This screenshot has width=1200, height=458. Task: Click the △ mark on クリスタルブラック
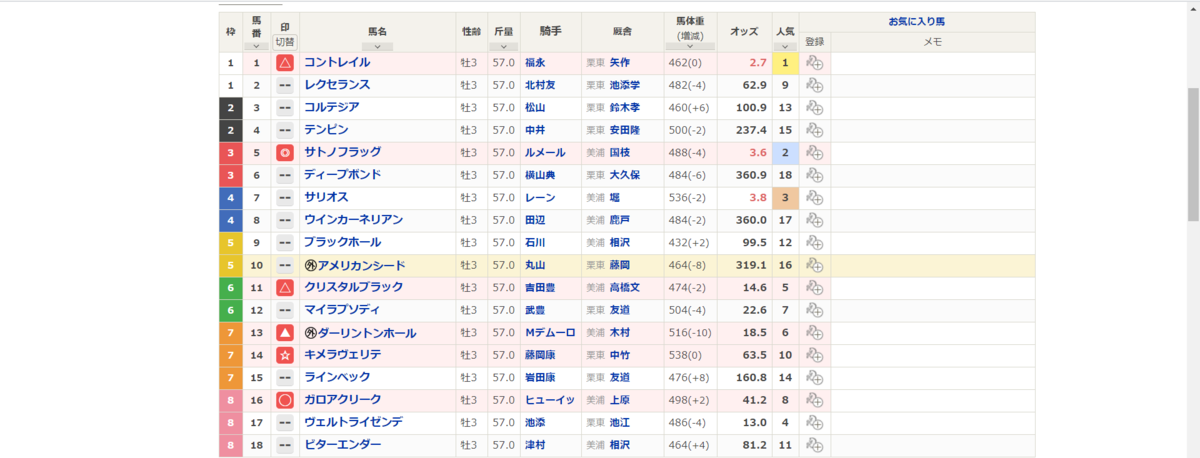click(x=285, y=288)
